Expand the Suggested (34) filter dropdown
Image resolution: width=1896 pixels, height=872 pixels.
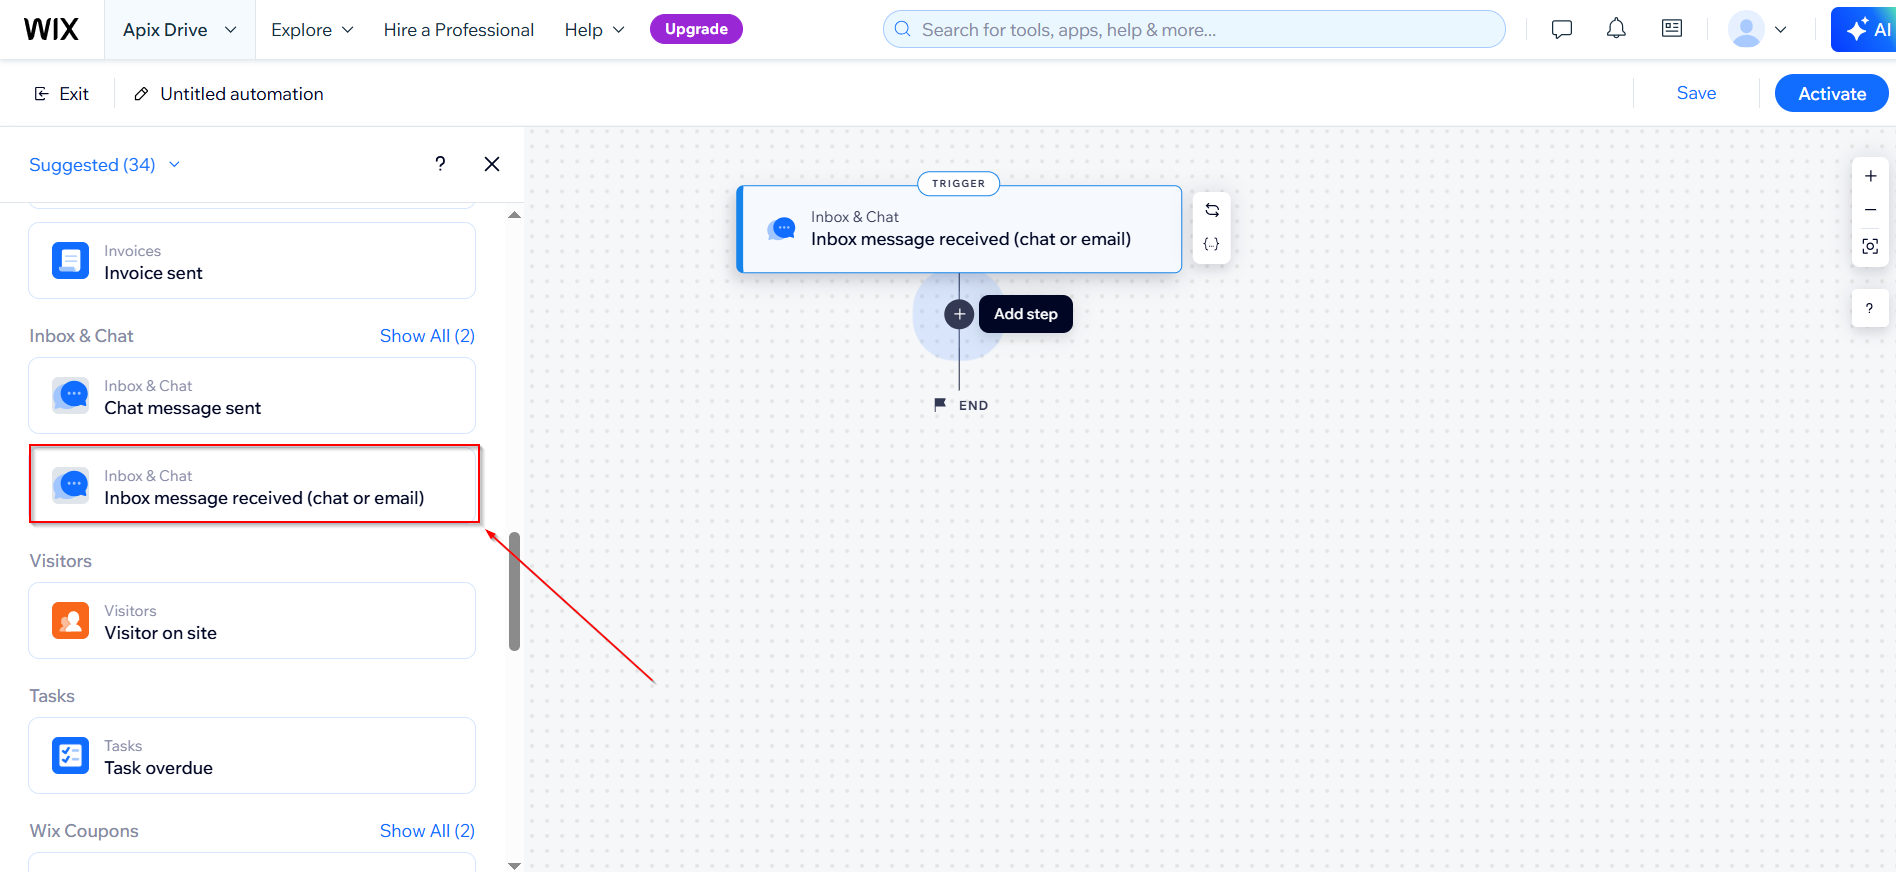pos(105,165)
